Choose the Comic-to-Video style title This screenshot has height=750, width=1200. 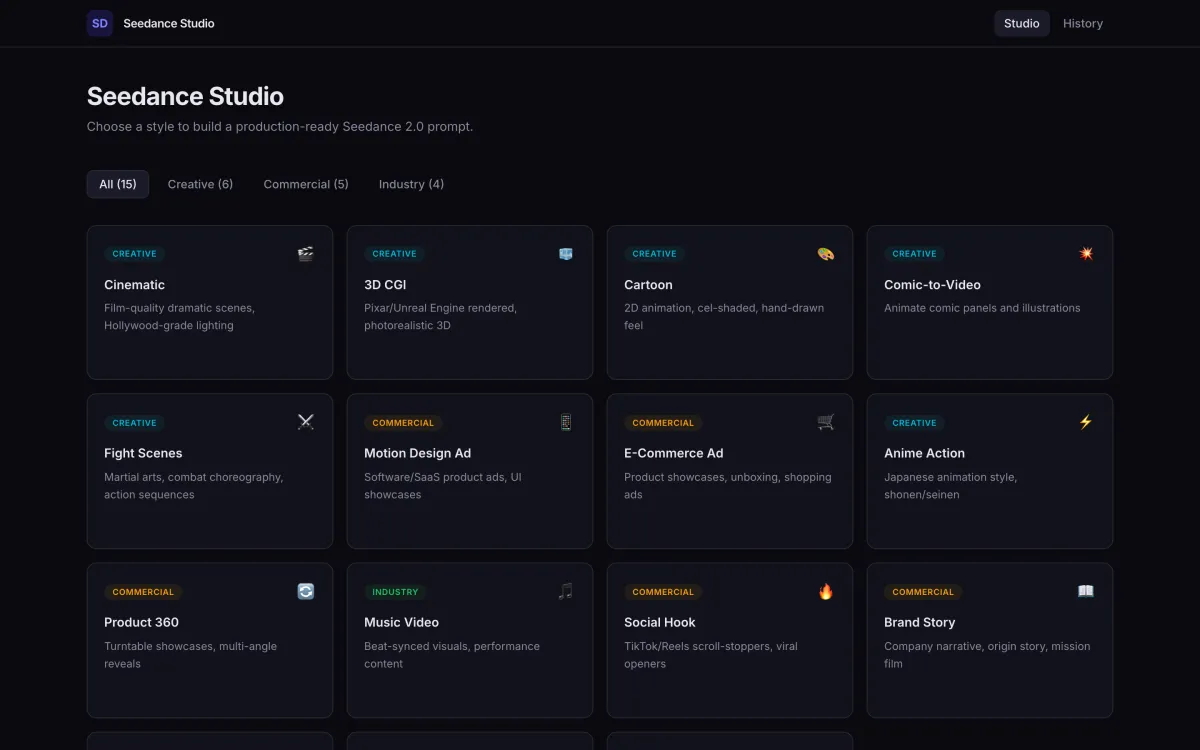point(932,285)
